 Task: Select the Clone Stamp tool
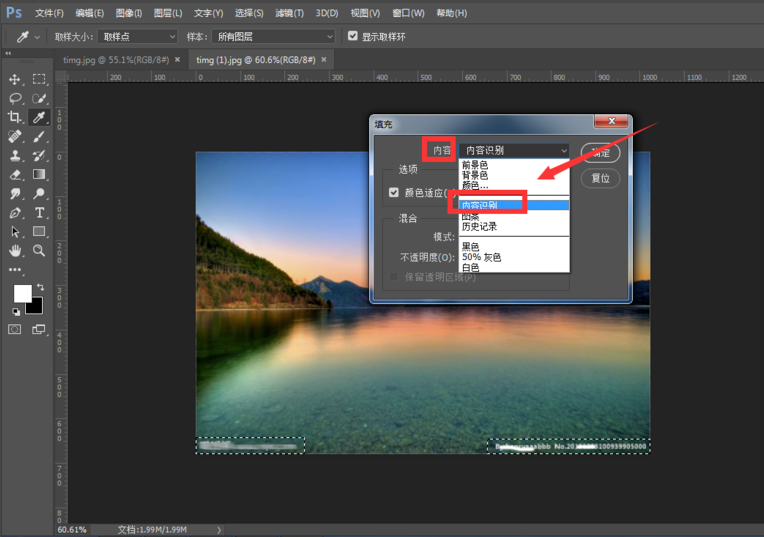click(15, 155)
